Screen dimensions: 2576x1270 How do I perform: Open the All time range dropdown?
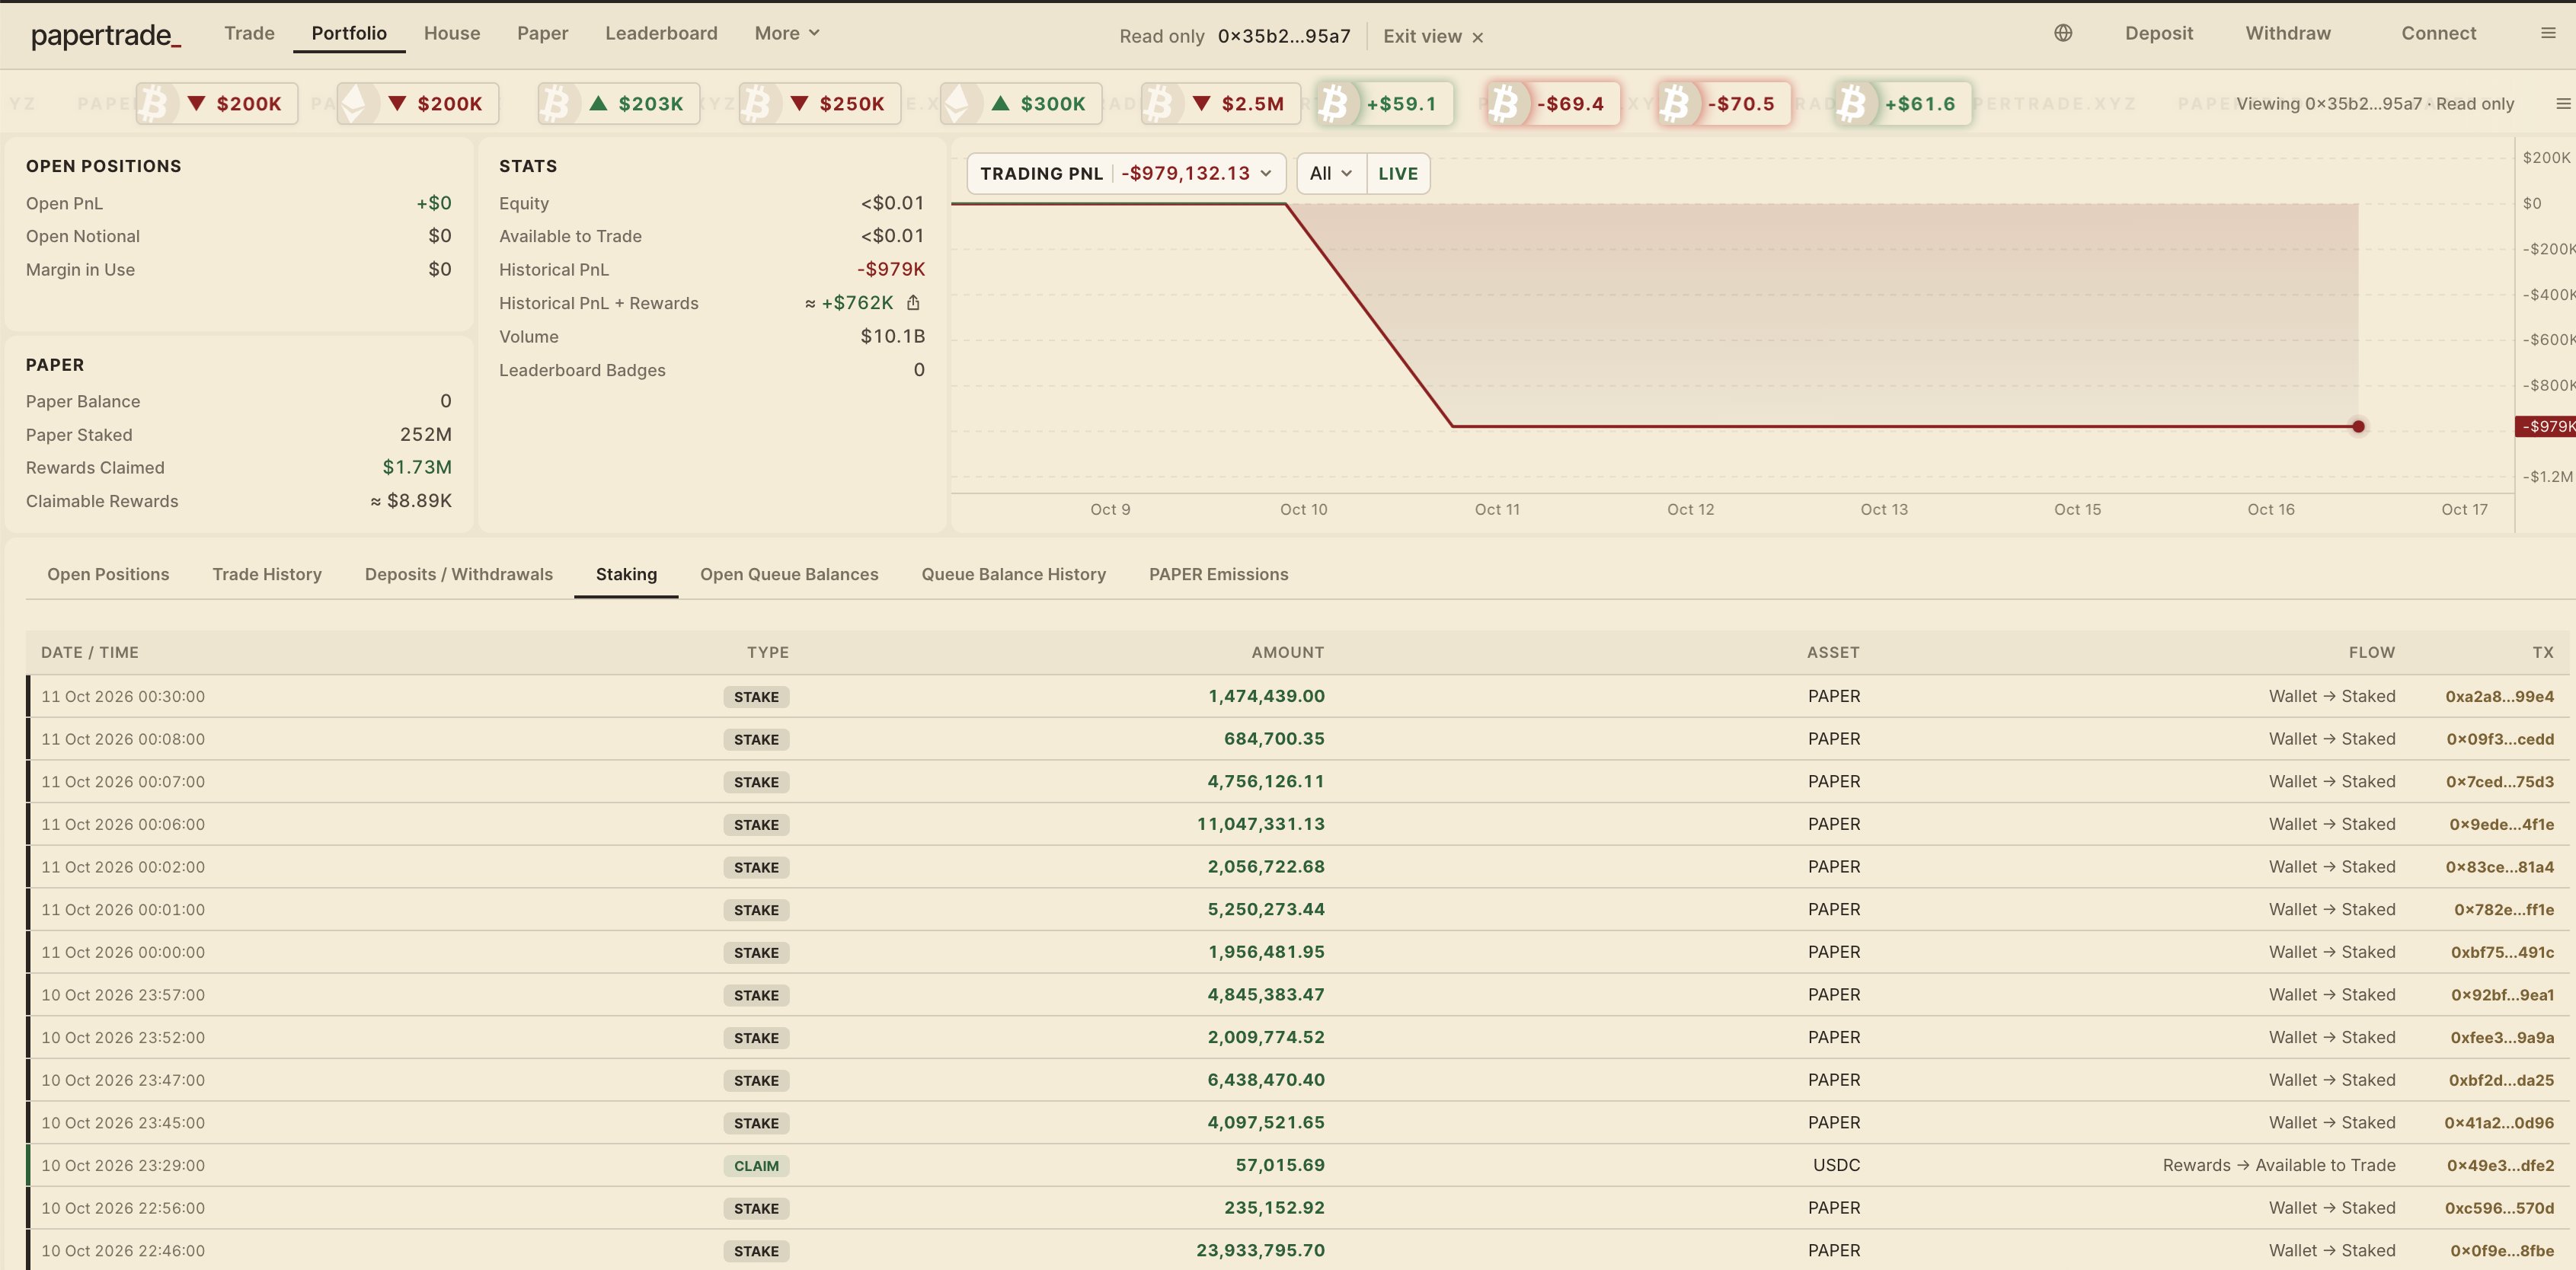pos(1331,174)
